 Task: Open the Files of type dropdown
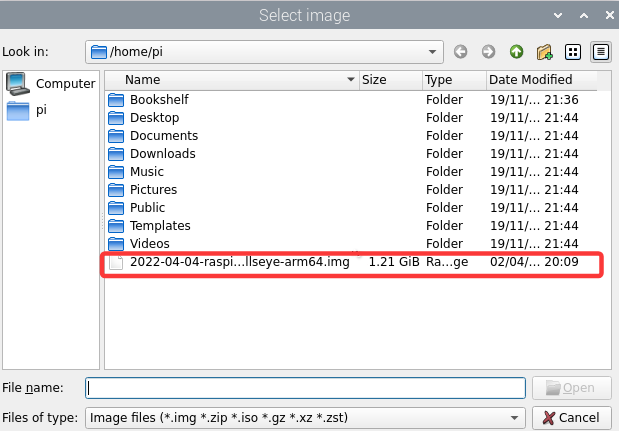tap(515, 417)
